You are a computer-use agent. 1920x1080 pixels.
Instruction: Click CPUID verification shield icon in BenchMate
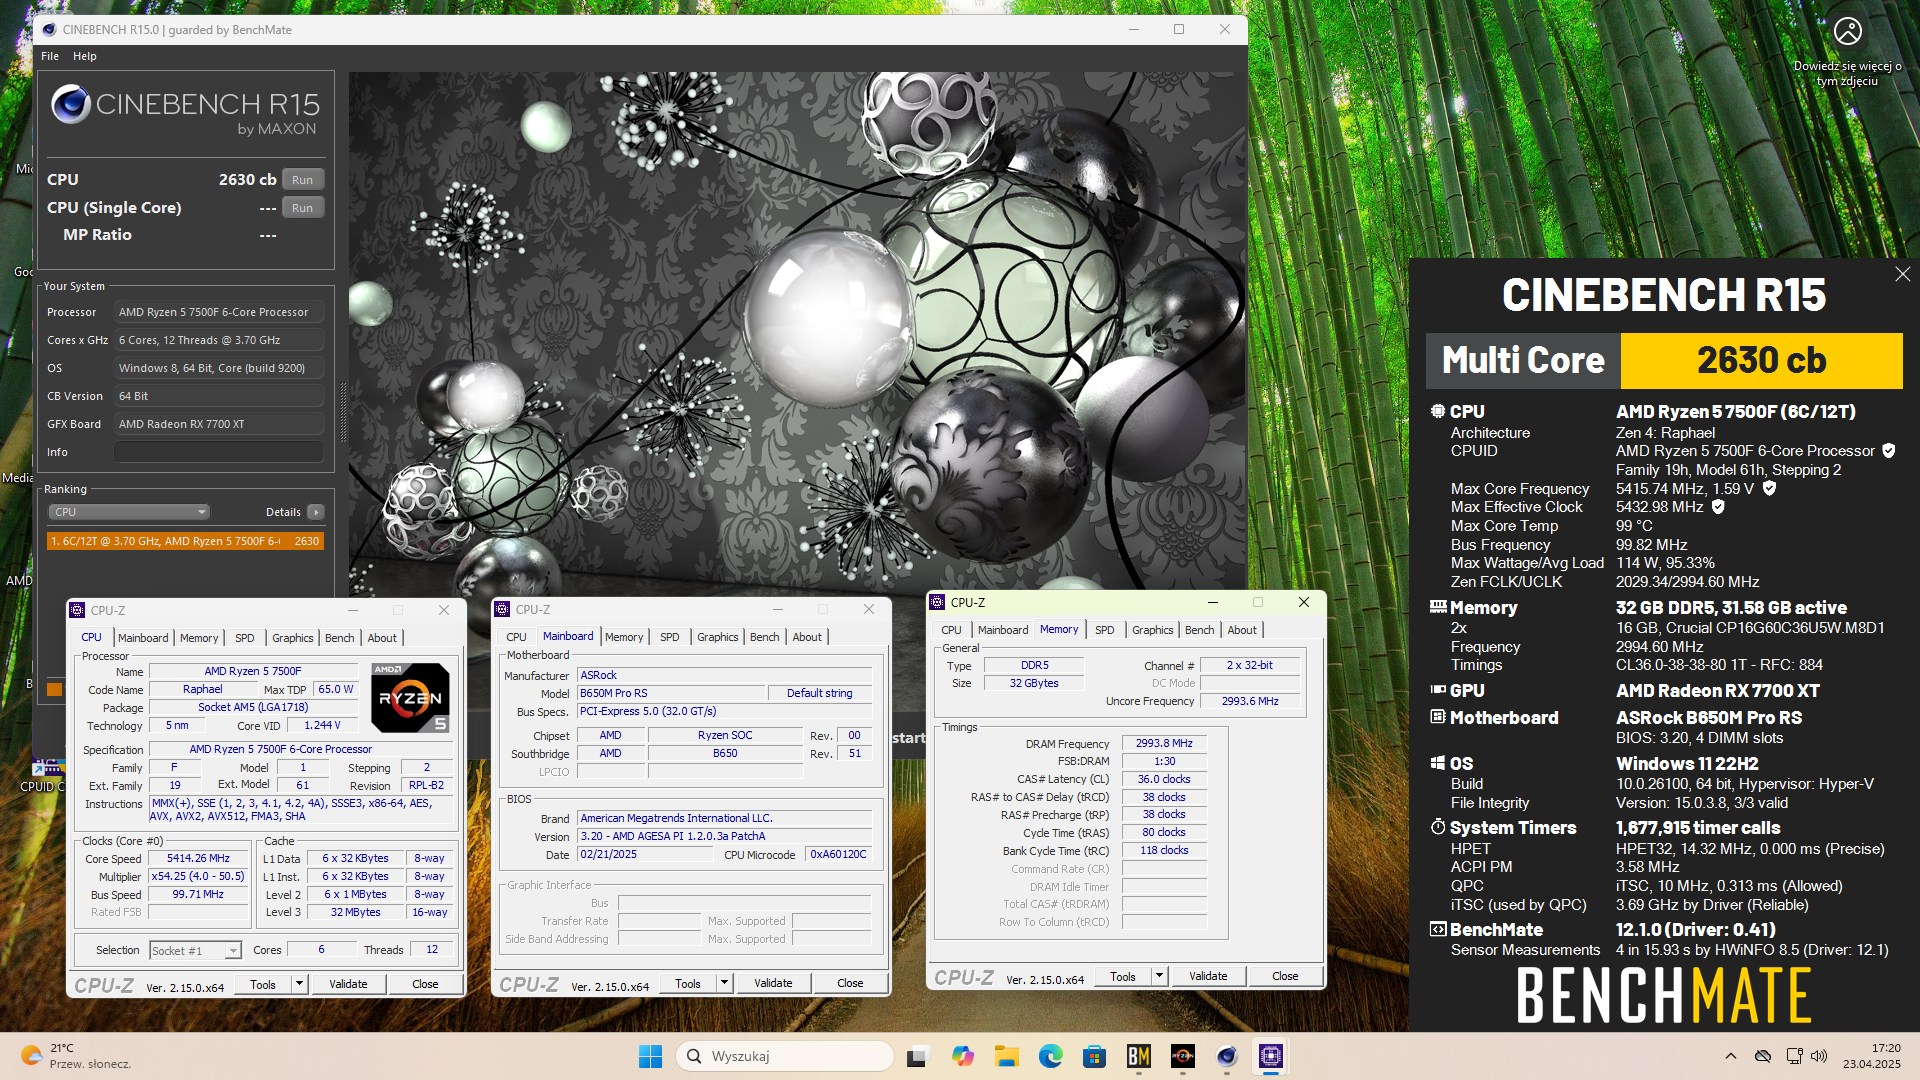pyautogui.click(x=1889, y=451)
